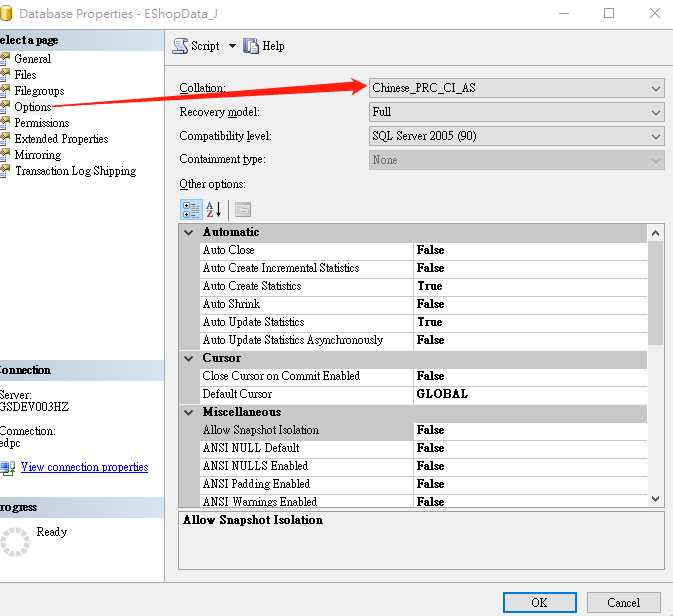The width and height of the screenshot is (673, 616).
Task: Click the Mirroring page icon
Action: (5, 154)
